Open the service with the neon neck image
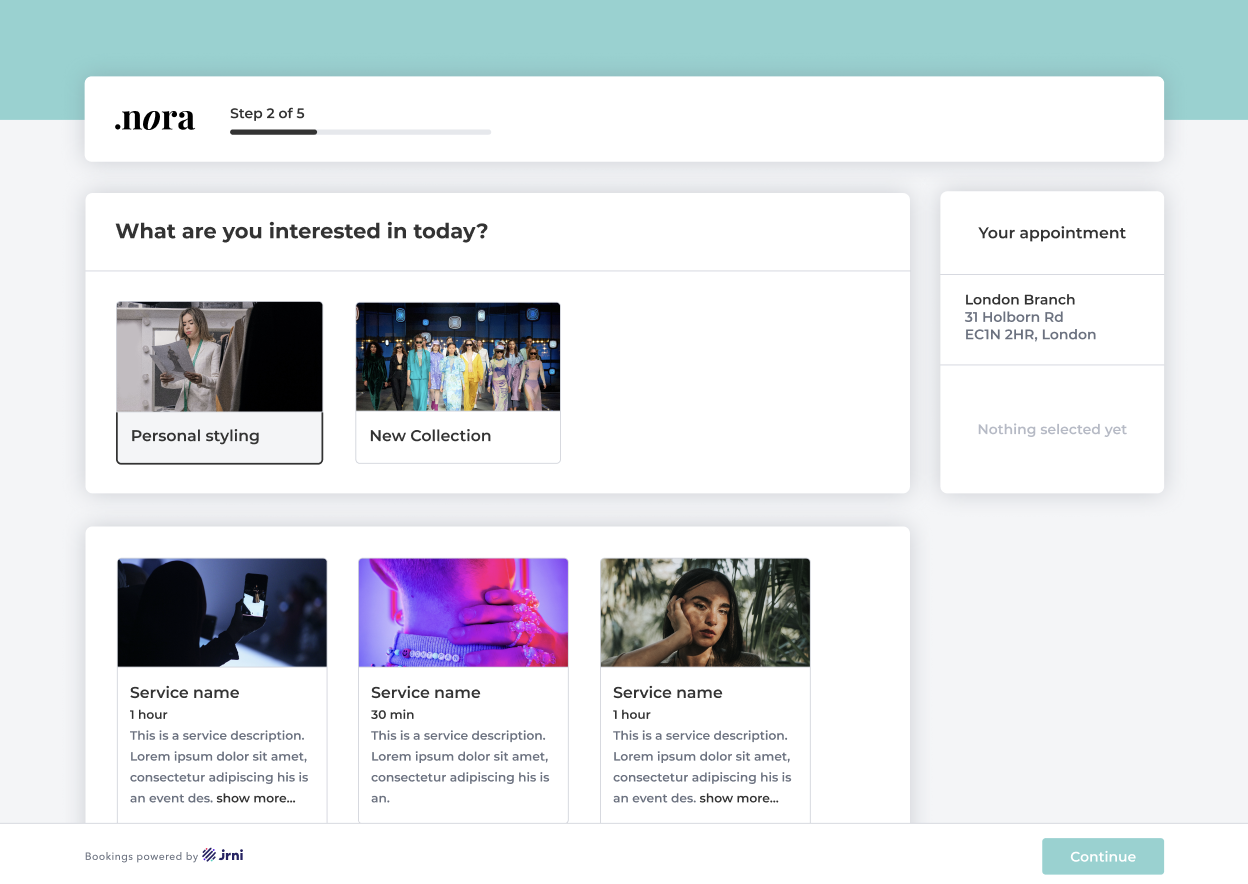 [x=463, y=612]
